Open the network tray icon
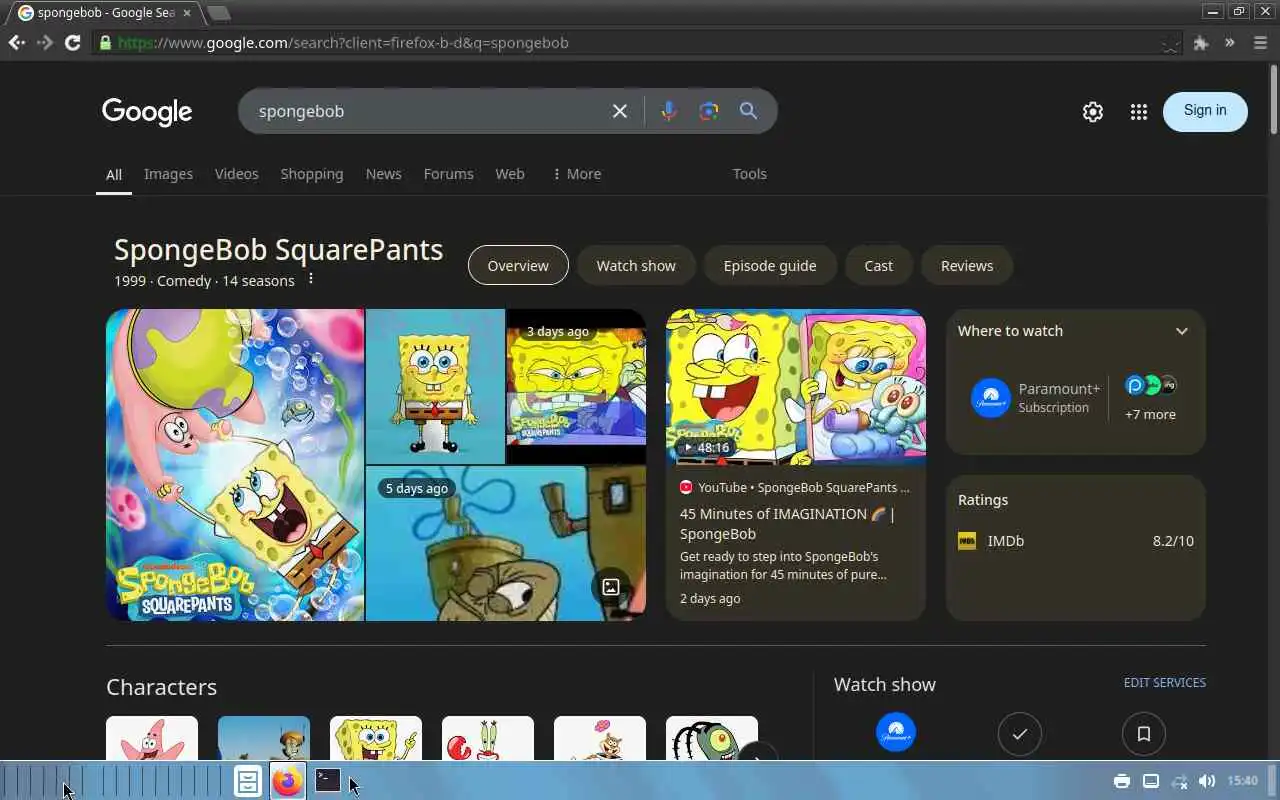Image resolution: width=1280 pixels, height=800 pixels. [x=1179, y=781]
